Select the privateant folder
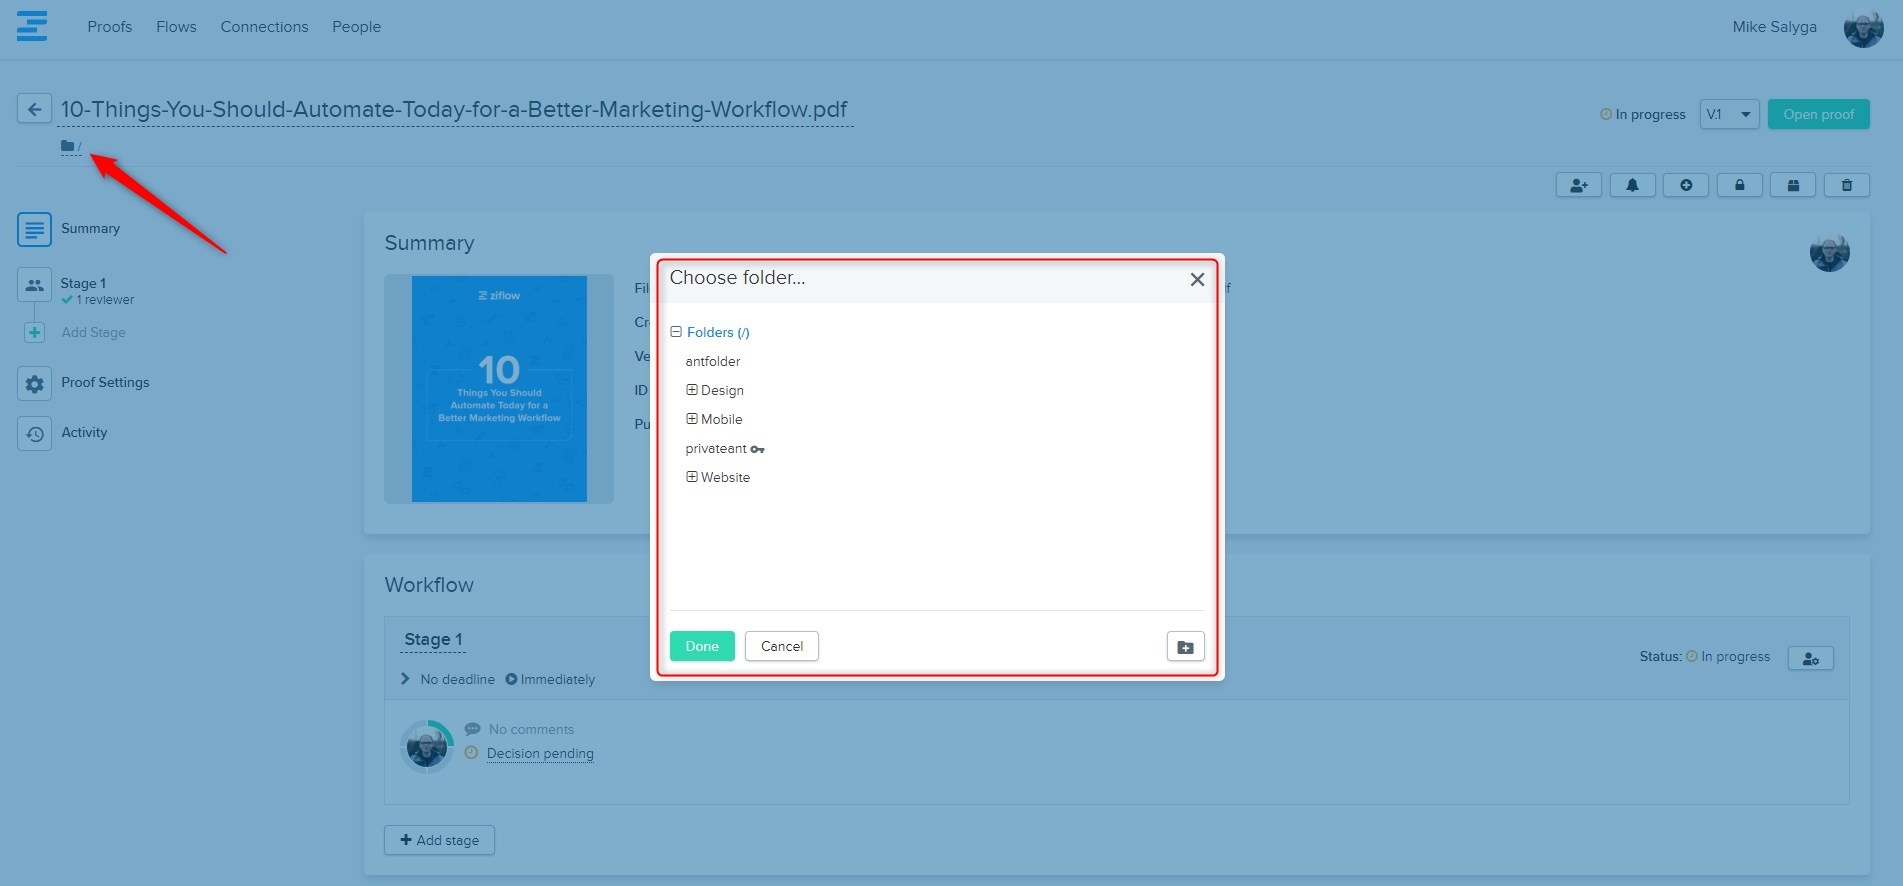The height and width of the screenshot is (886, 1903). (716, 448)
